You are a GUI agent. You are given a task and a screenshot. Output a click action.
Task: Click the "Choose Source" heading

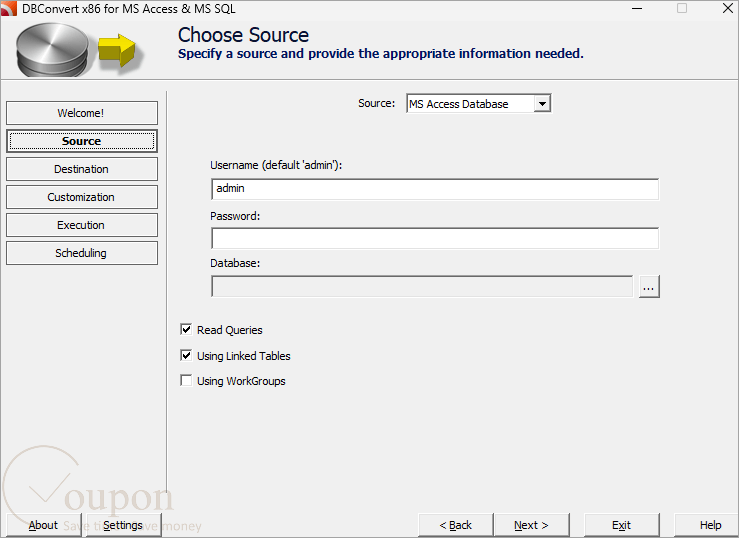click(243, 35)
